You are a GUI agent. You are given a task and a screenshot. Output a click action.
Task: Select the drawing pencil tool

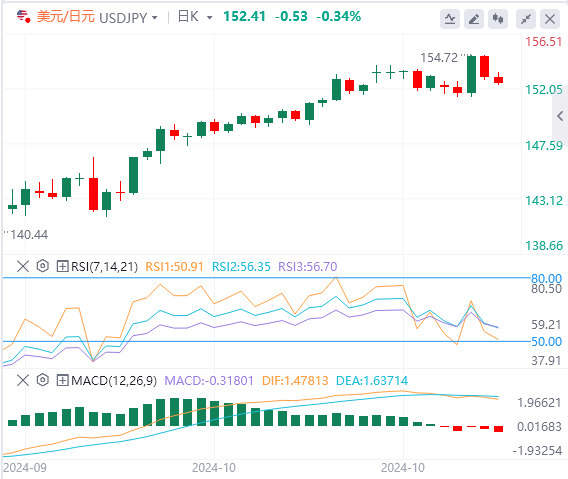[x=474, y=18]
